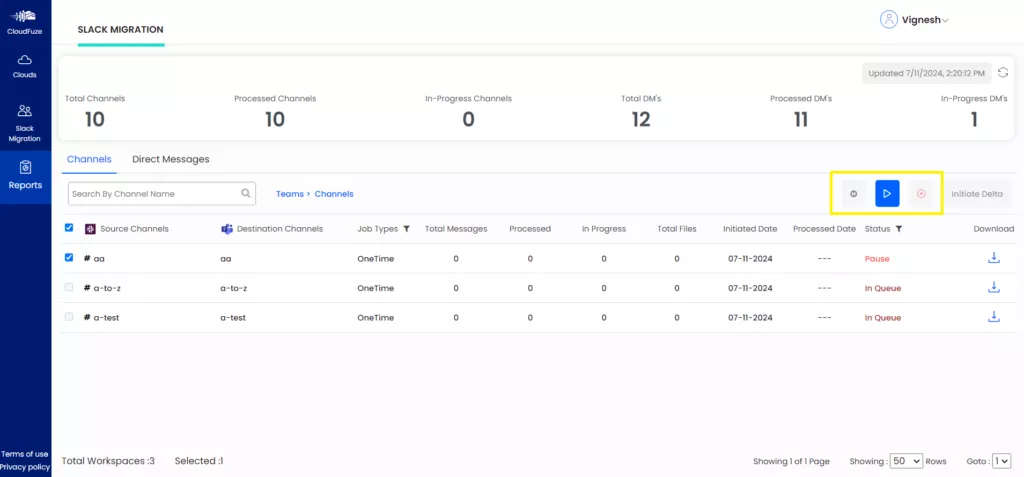Focus the Search By Channel Name field

(x=162, y=193)
